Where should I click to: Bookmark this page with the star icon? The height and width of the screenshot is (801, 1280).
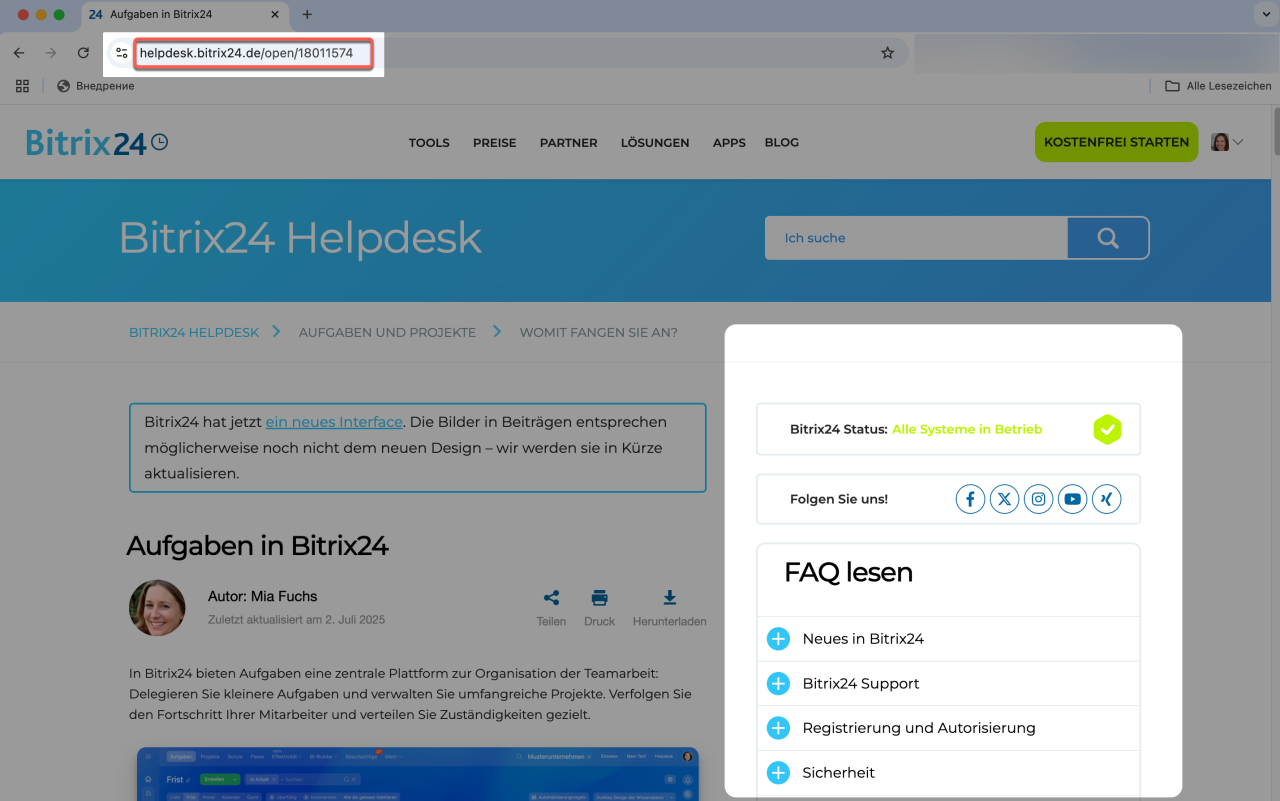(887, 53)
